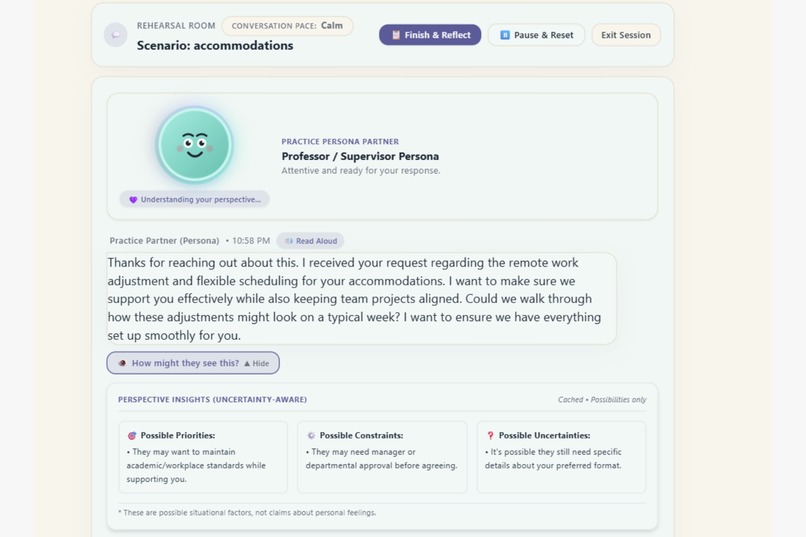Click the 'Understanding your perspective...' chip

[194, 199]
